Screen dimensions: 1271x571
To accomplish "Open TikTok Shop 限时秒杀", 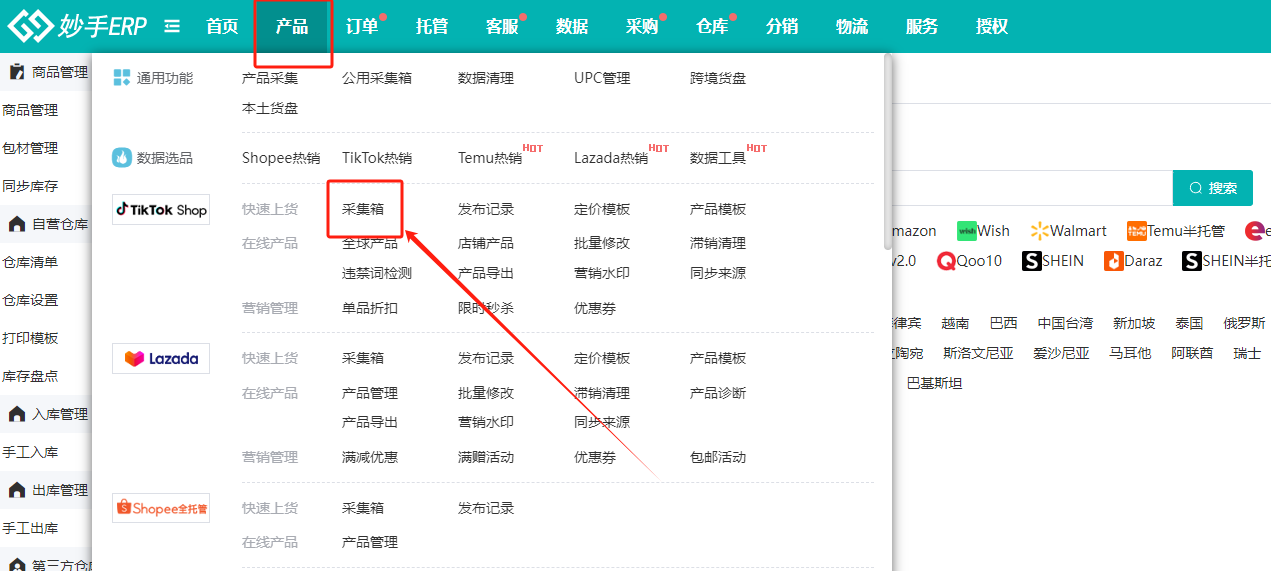I will click(486, 308).
